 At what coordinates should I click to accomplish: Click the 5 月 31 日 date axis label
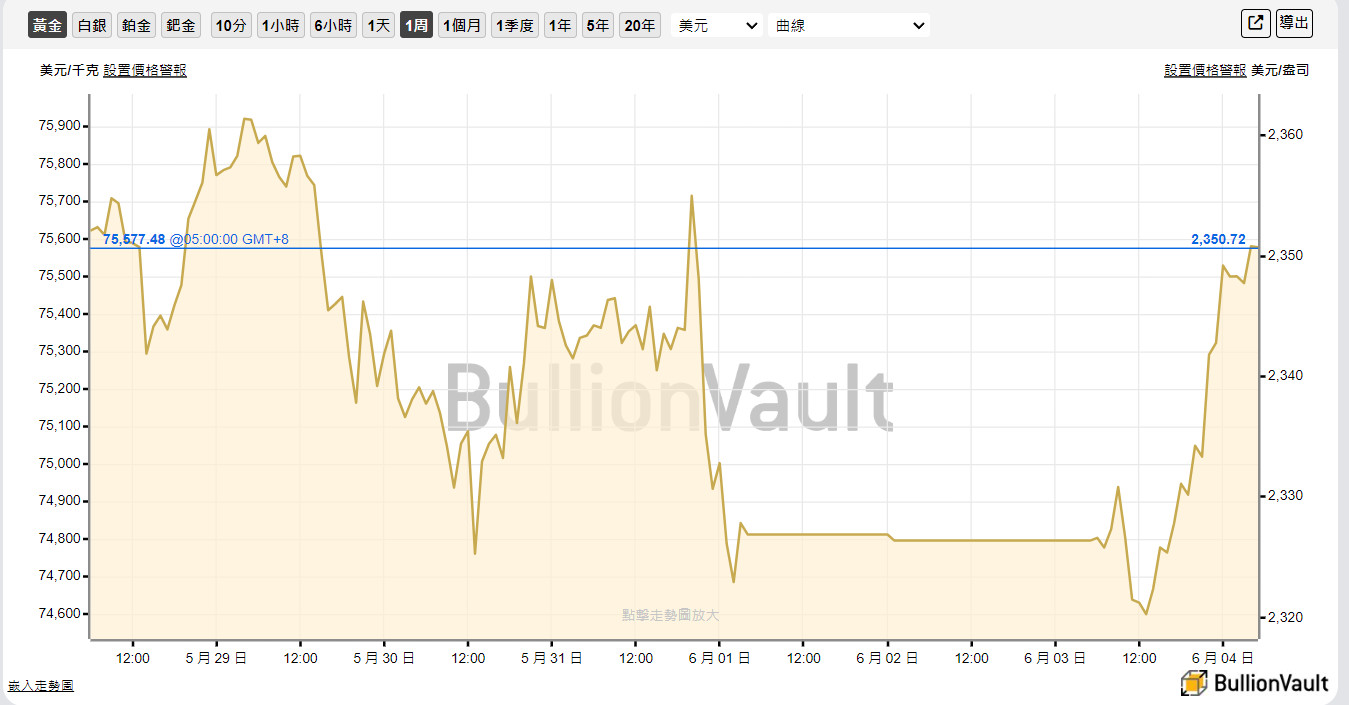tap(552, 658)
